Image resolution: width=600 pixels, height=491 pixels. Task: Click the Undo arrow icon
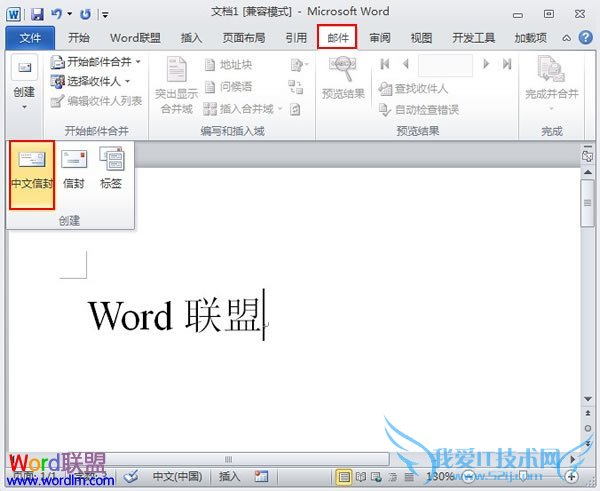pyautogui.click(x=57, y=14)
